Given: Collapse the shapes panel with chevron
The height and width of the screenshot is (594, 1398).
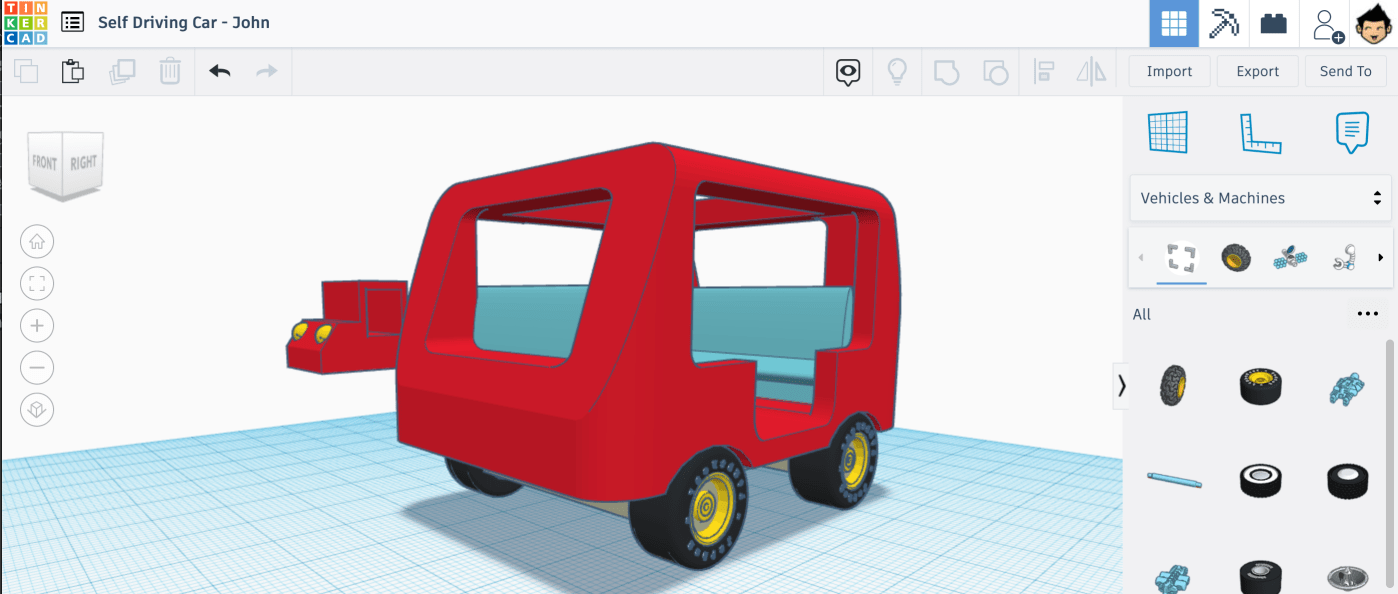Looking at the screenshot, I should click(x=1121, y=385).
